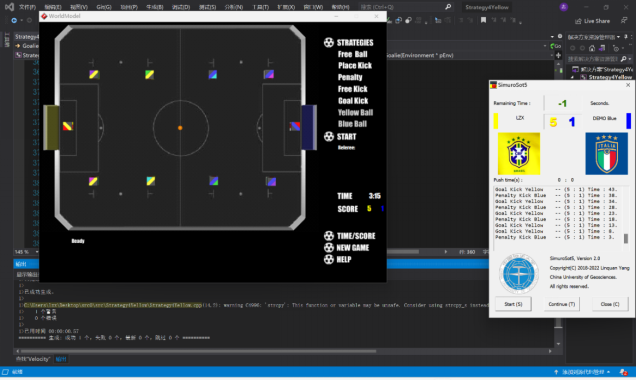The width and height of the screenshot is (637, 380).
Task: Toggle the bookmark icon in the toolbar
Action: [483, 20]
